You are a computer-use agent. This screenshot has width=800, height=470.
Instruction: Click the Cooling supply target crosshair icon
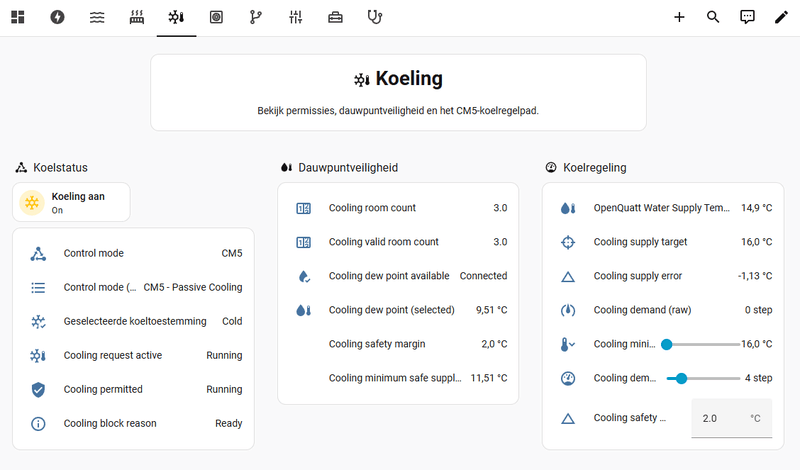point(568,242)
